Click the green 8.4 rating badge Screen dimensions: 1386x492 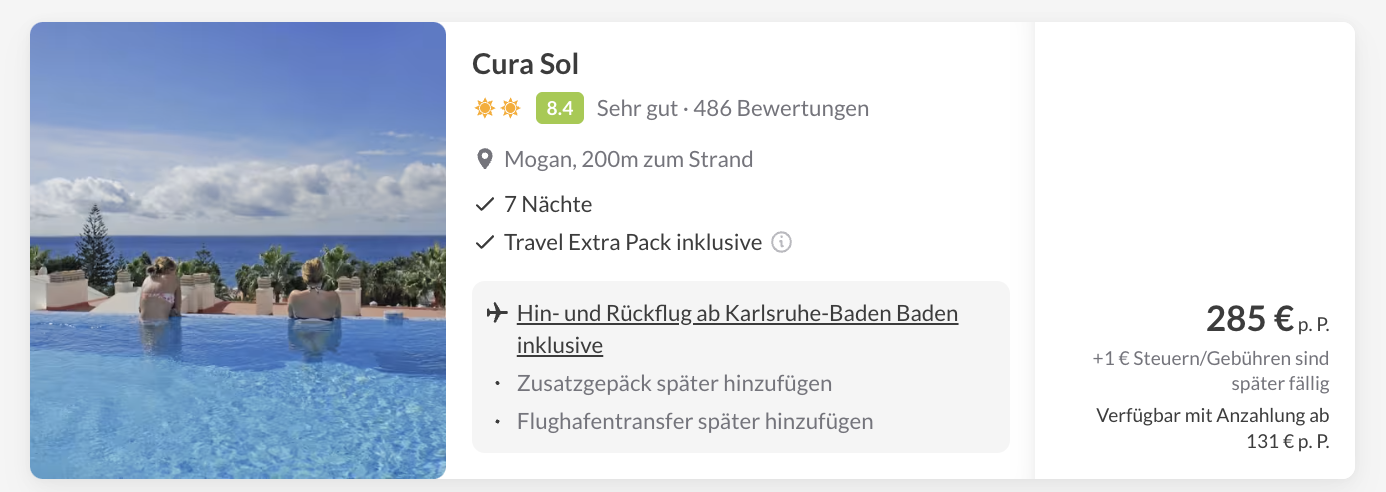560,108
